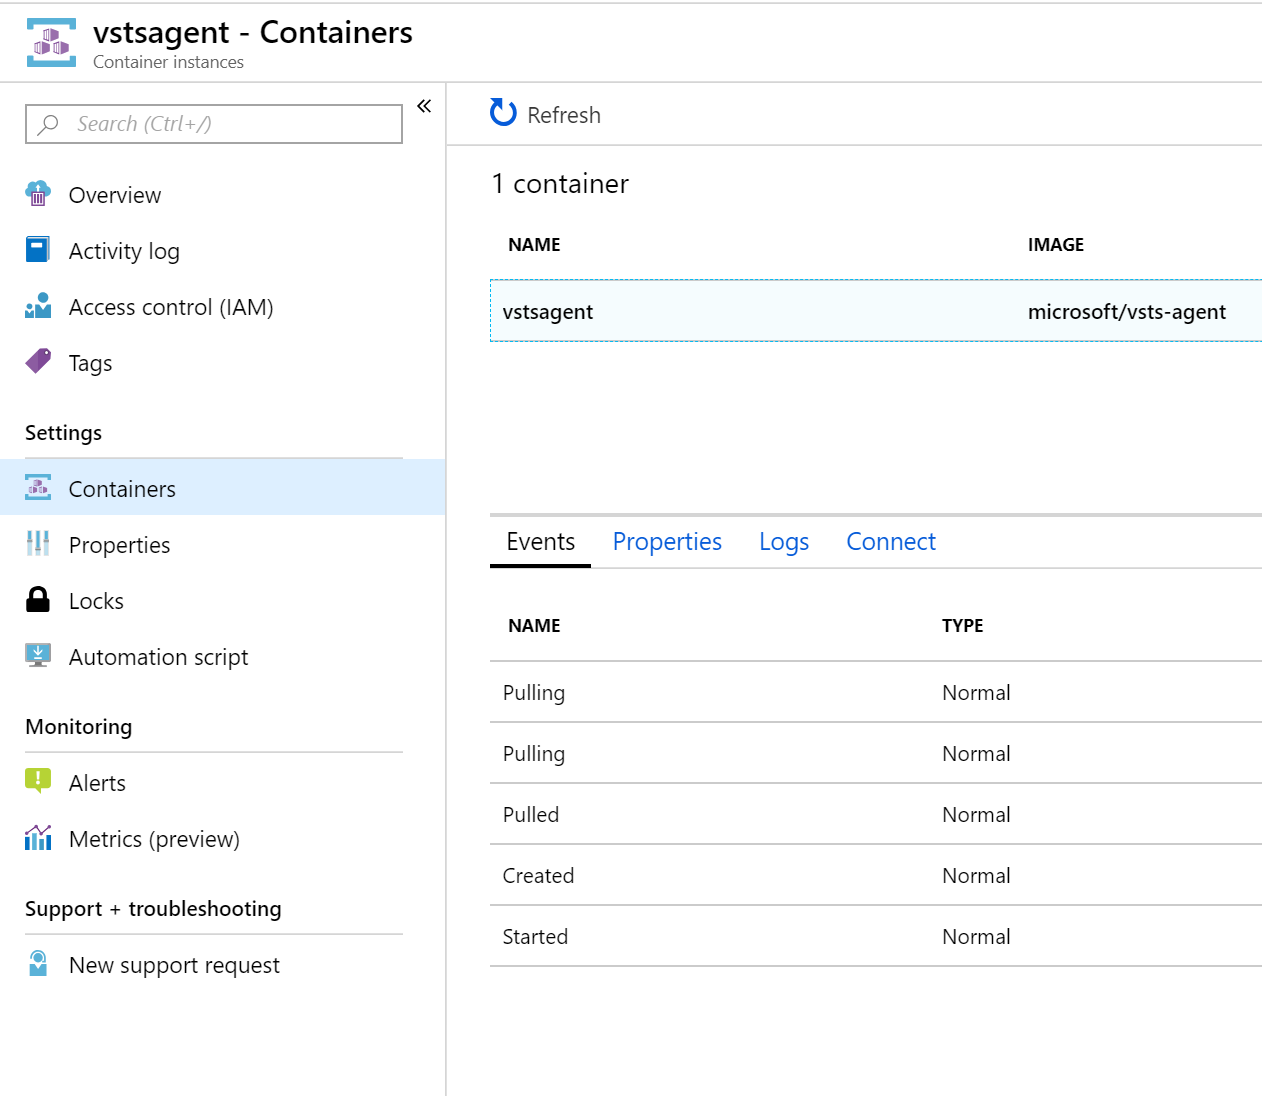1262x1096 pixels.
Task: Click the TYPE column header
Action: click(x=963, y=626)
